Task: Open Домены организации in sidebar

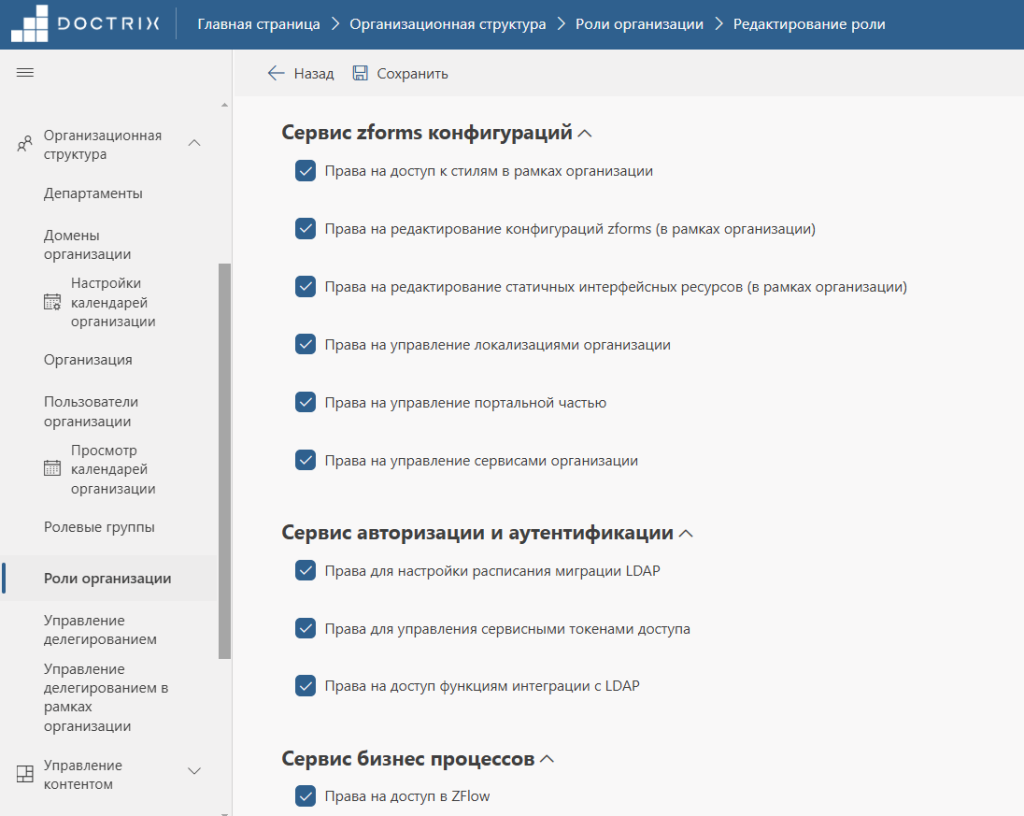Action: pos(88,245)
